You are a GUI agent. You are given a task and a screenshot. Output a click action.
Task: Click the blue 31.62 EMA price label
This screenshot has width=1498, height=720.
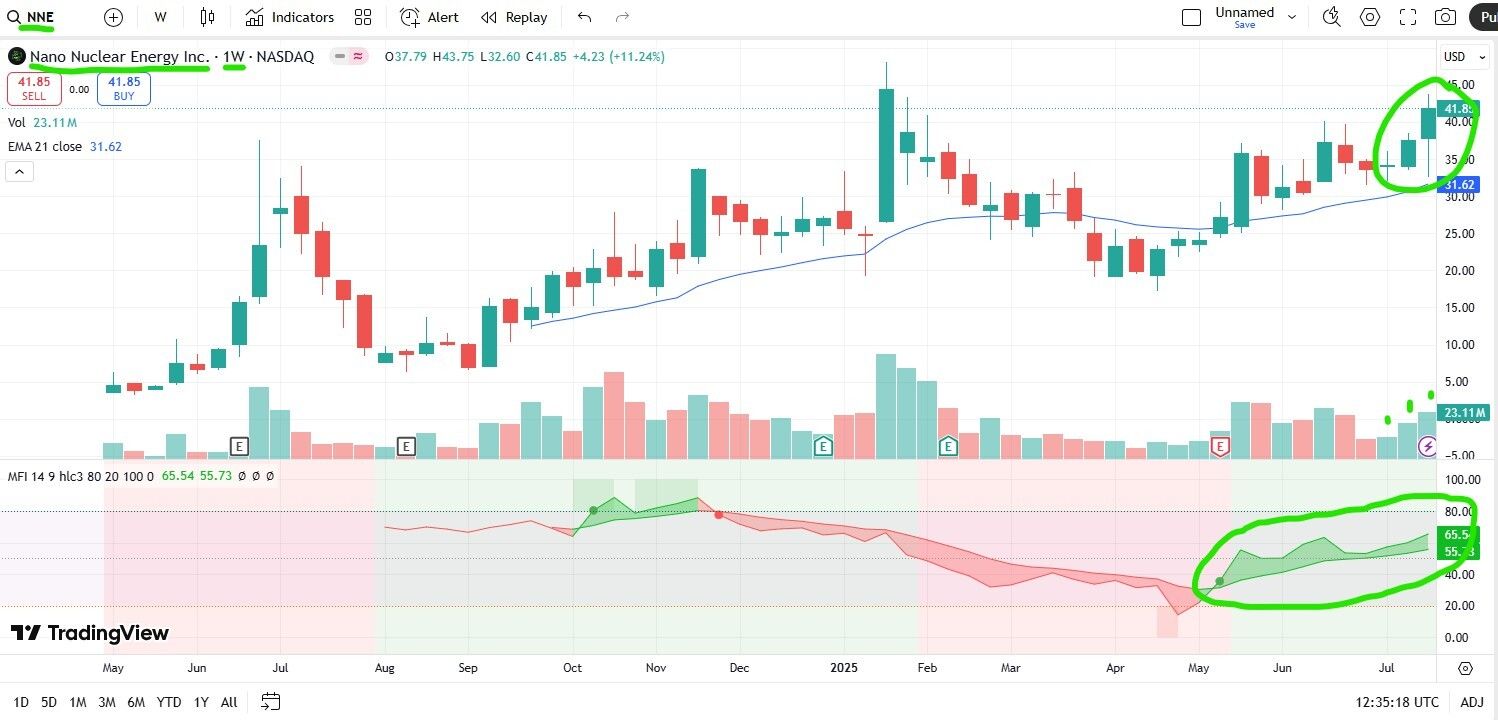(x=1459, y=185)
